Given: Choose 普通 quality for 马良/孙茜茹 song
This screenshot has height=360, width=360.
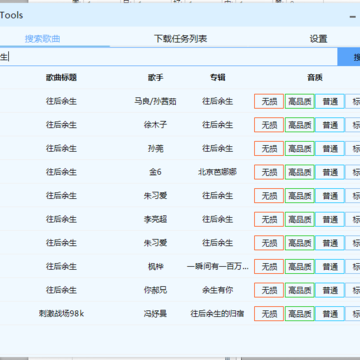Looking at the screenshot, I should (330, 101).
